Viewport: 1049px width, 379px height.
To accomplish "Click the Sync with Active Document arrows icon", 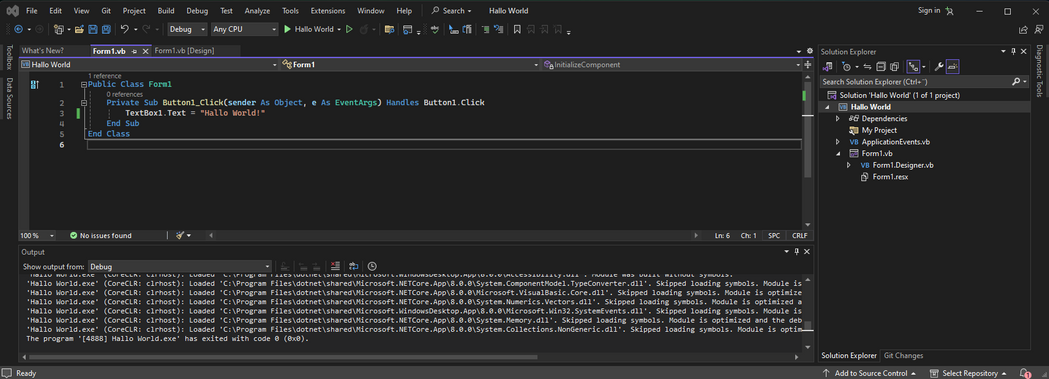I will pyautogui.click(x=868, y=66).
